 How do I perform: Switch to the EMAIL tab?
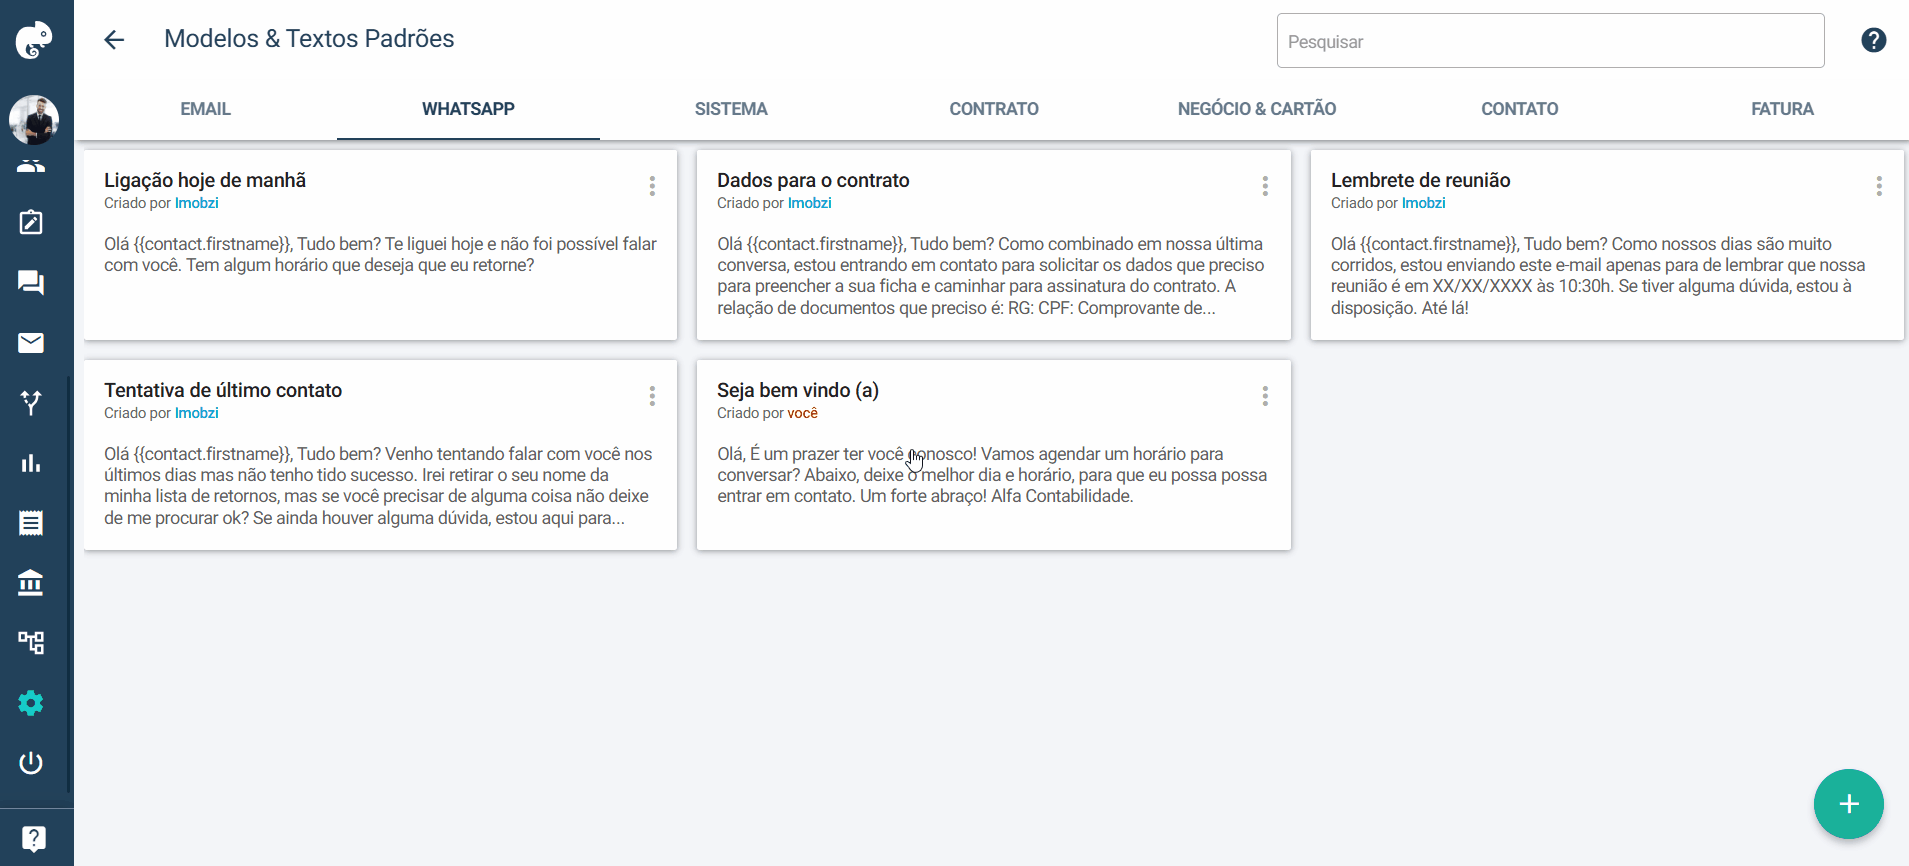(206, 109)
